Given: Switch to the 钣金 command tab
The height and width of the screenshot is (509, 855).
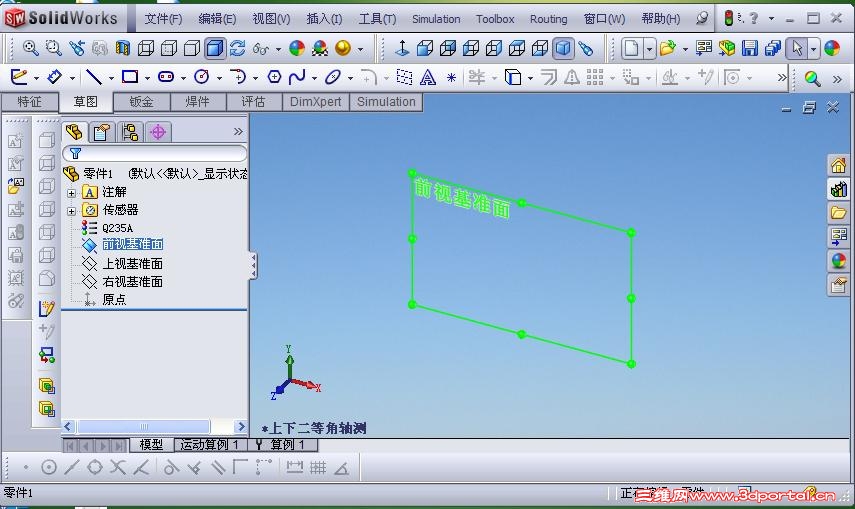Looking at the screenshot, I should click(142, 102).
